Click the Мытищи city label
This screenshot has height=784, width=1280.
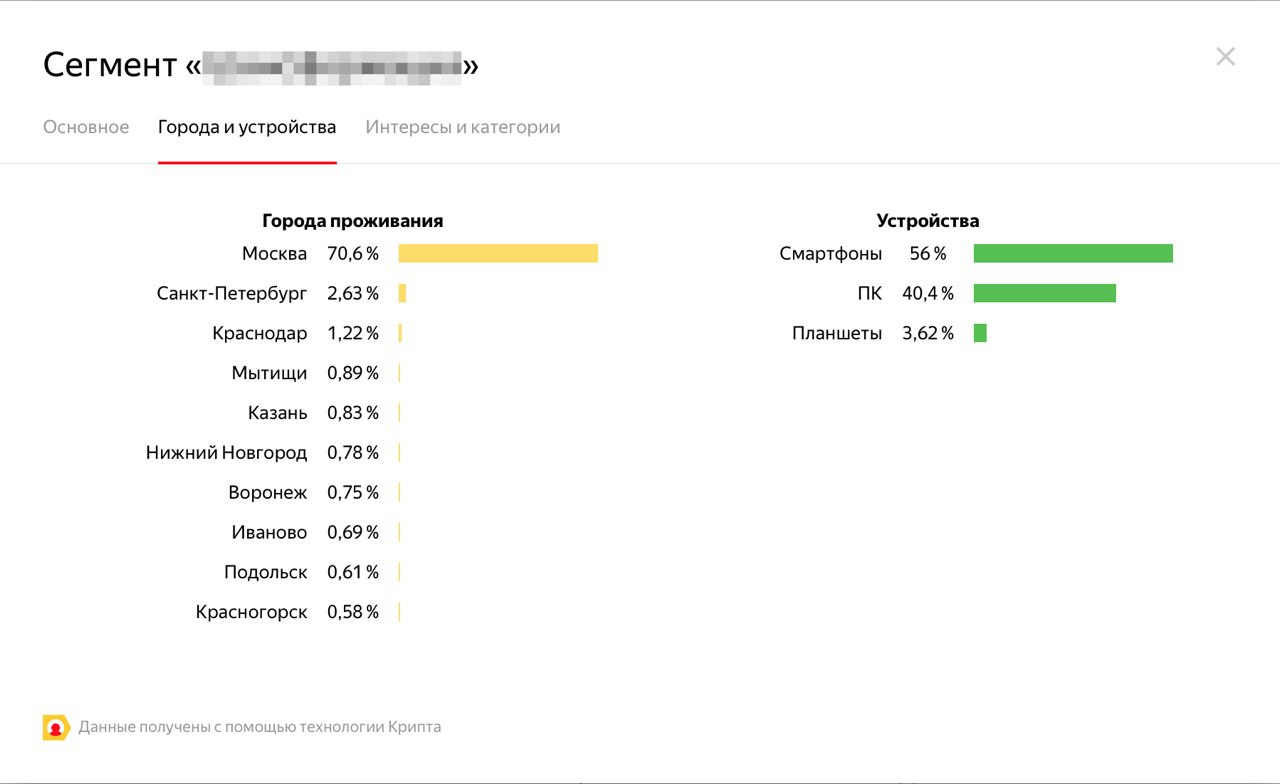(270, 373)
